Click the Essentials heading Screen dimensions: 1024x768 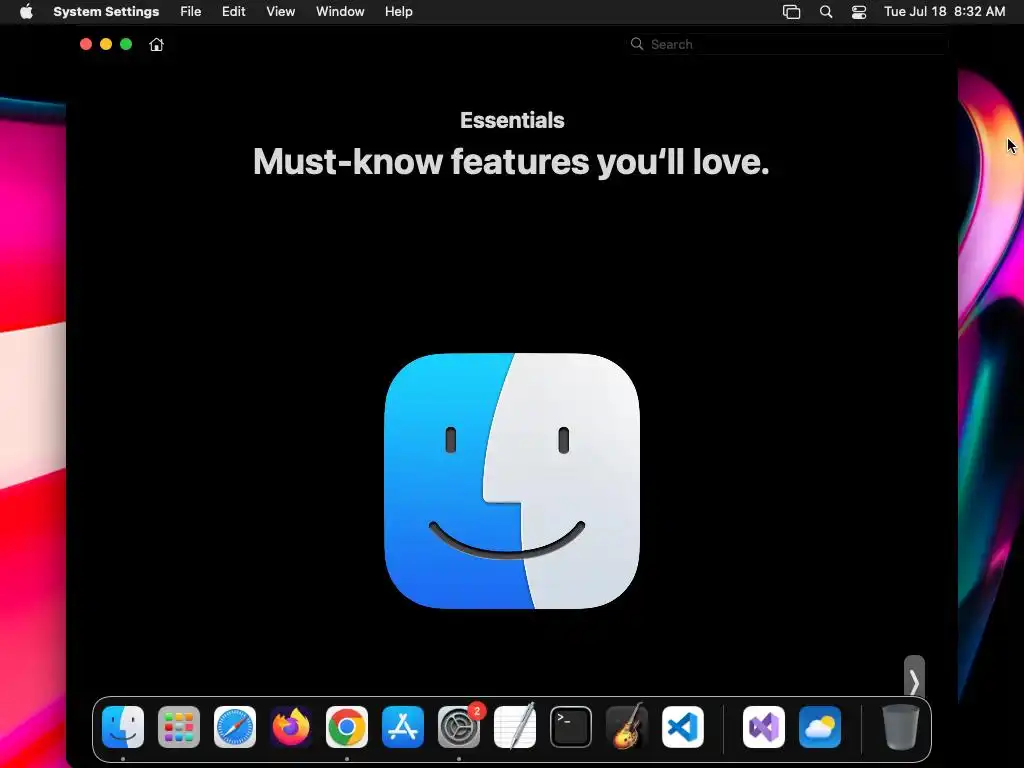pos(512,120)
